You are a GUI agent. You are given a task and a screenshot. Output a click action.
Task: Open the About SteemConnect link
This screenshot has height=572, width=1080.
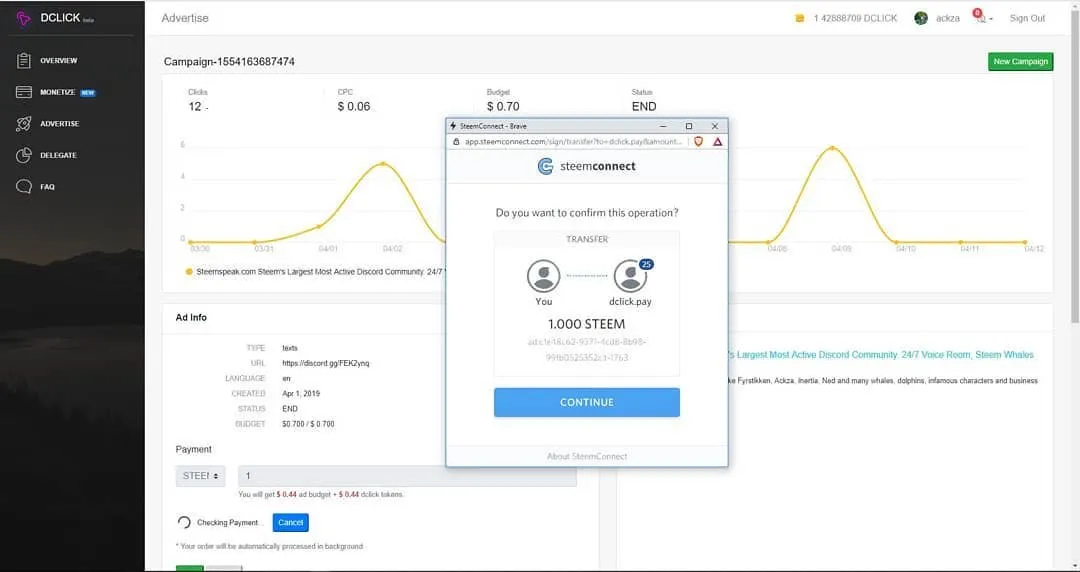pyautogui.click(x=587, y=456)
